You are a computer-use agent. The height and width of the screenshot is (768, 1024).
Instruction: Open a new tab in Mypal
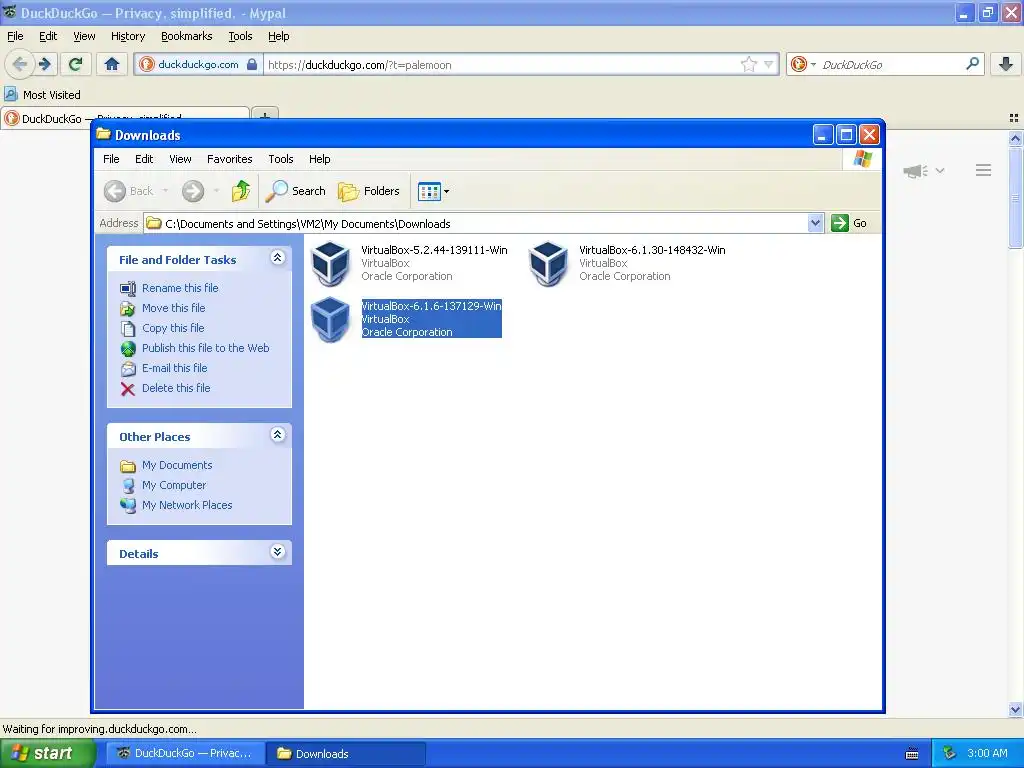coord(265,115)
